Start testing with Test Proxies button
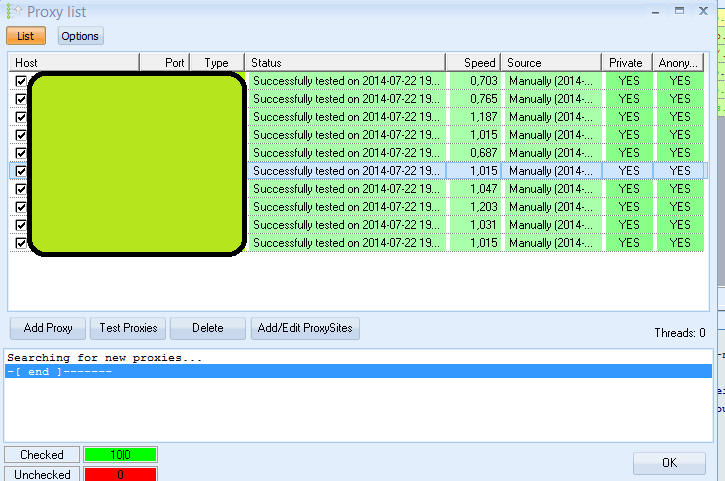Image resolution: width=725 pixels, height=481 pixels. (x=128, y=328)
